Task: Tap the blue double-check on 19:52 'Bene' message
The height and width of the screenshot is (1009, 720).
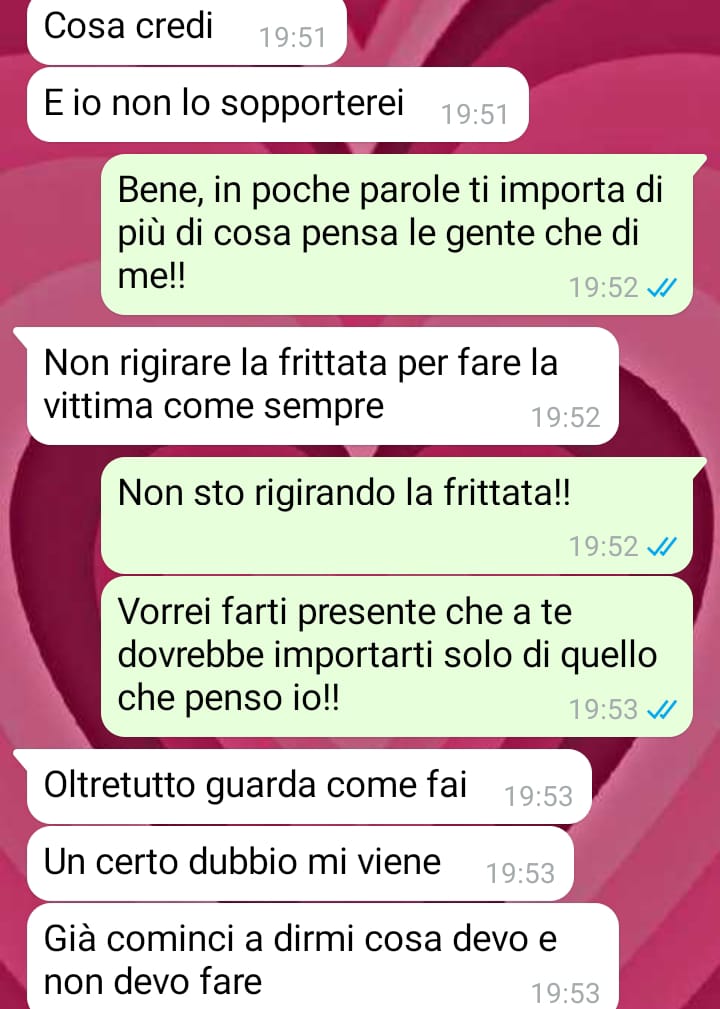Action: tap(661, 288)
